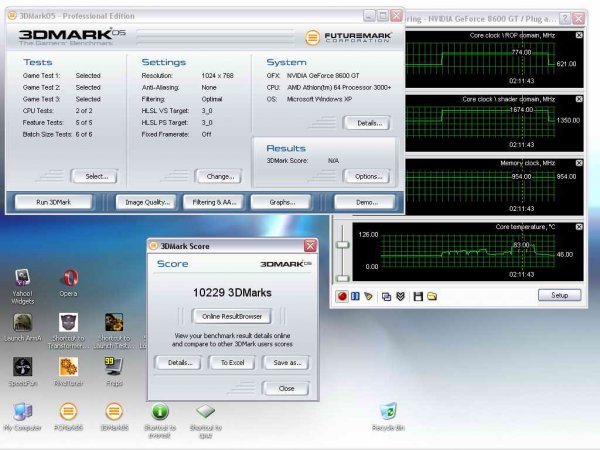
Task: Click the Futuremark Corporation logo
Action: click(x=348, y=37)
